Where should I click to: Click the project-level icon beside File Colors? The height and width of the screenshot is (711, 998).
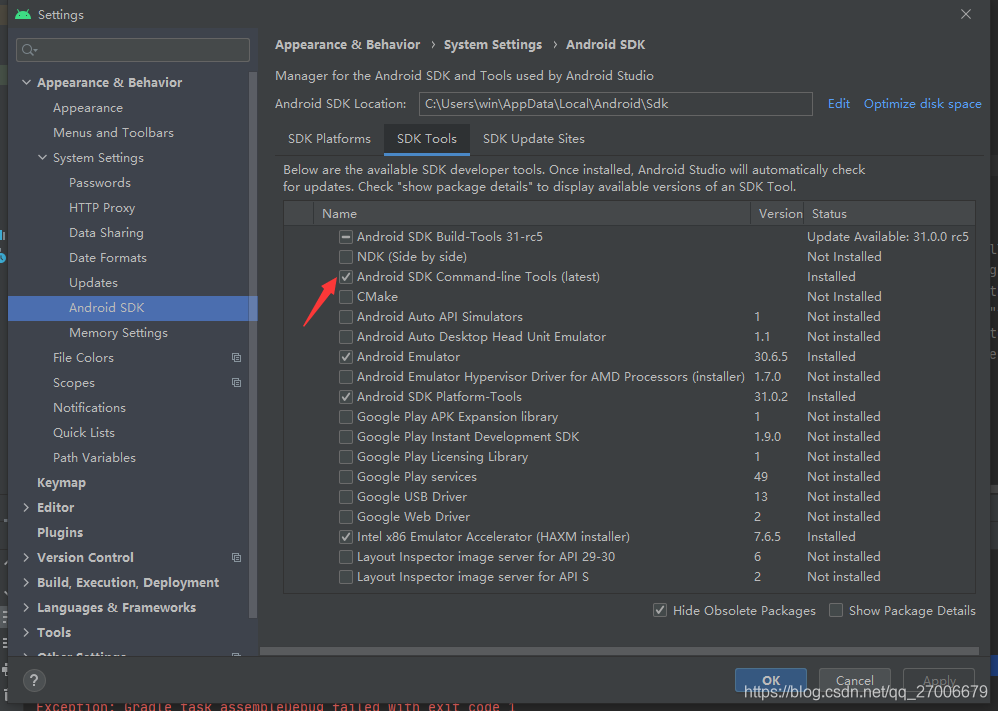click(236, 358)
